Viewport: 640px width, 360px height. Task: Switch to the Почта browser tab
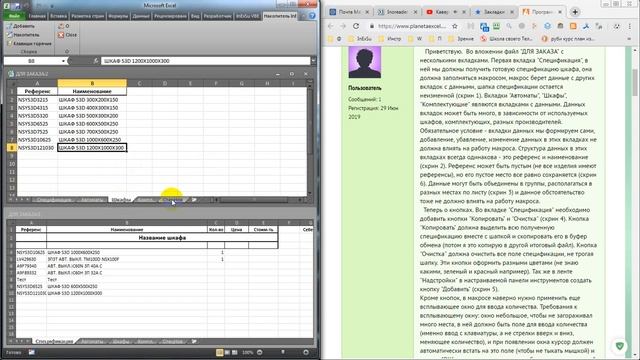pos(349,12)
